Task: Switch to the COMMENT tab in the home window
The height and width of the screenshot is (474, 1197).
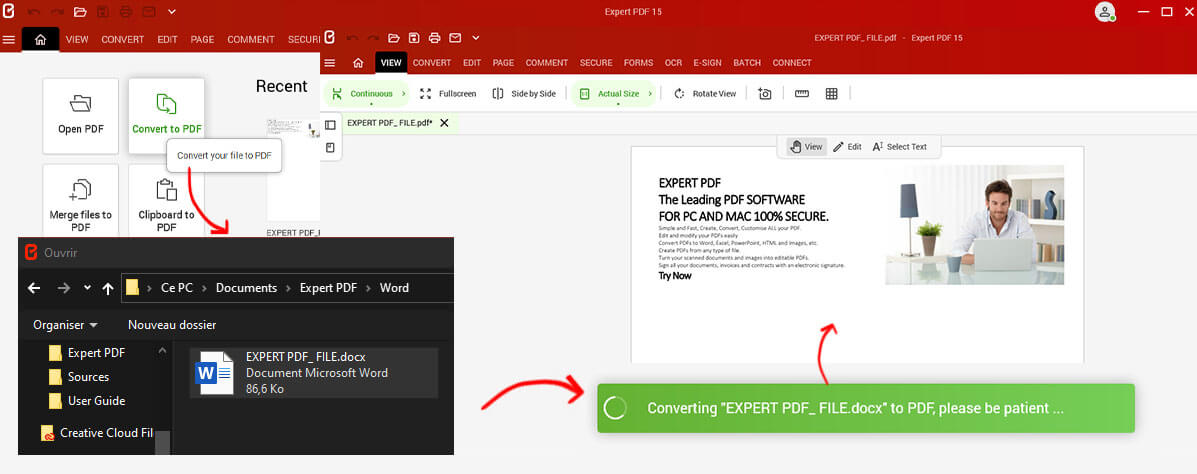Action: click(250, 40)
